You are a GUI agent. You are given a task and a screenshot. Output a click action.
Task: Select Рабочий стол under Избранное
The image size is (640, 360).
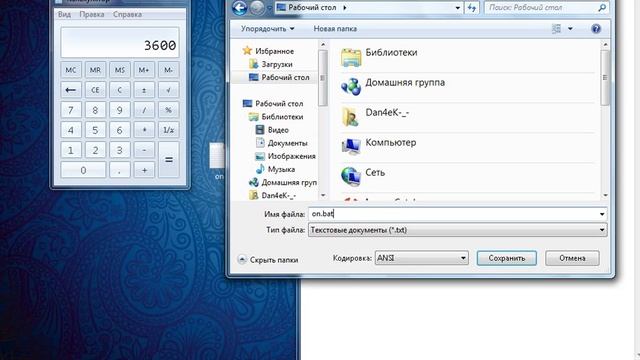(279, 77)
